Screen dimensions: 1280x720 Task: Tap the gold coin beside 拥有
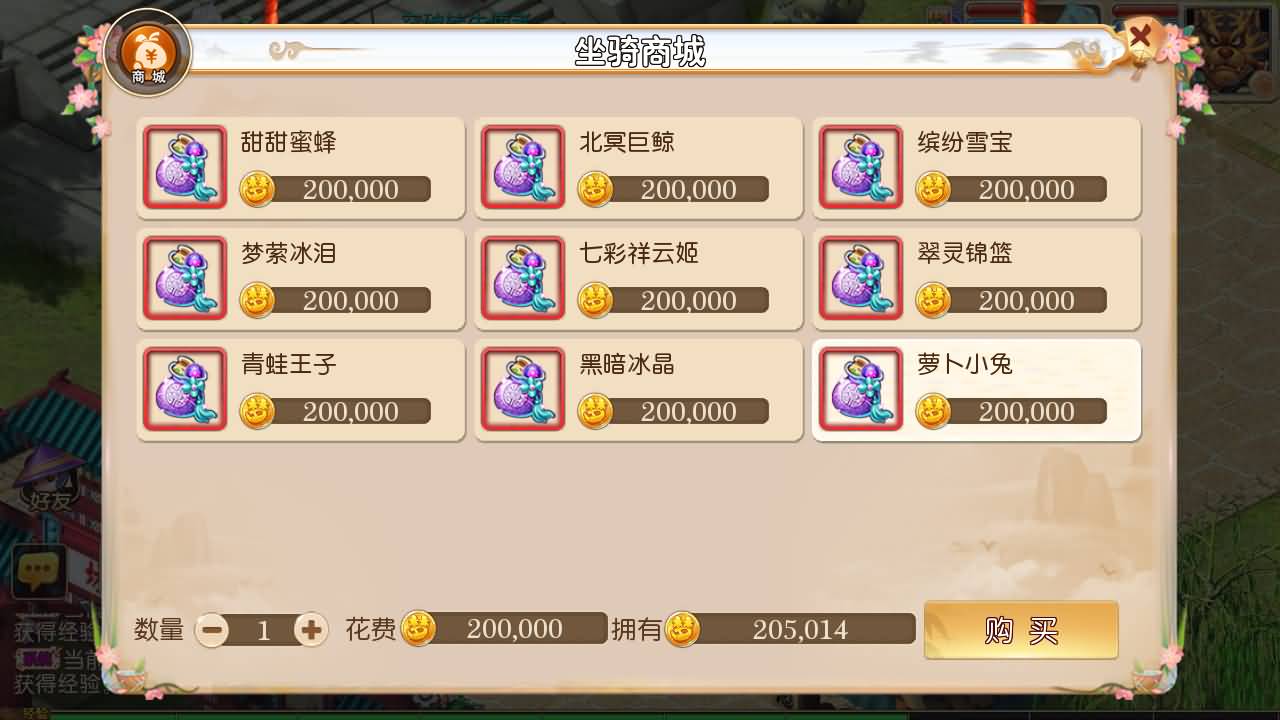683,629
